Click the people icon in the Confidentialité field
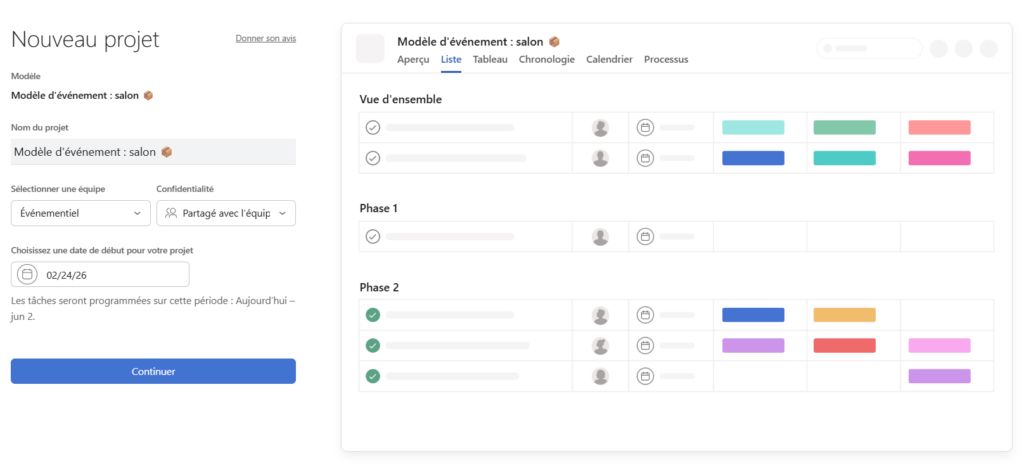This screenshot has width=1024, height=470. pos(171,213)
